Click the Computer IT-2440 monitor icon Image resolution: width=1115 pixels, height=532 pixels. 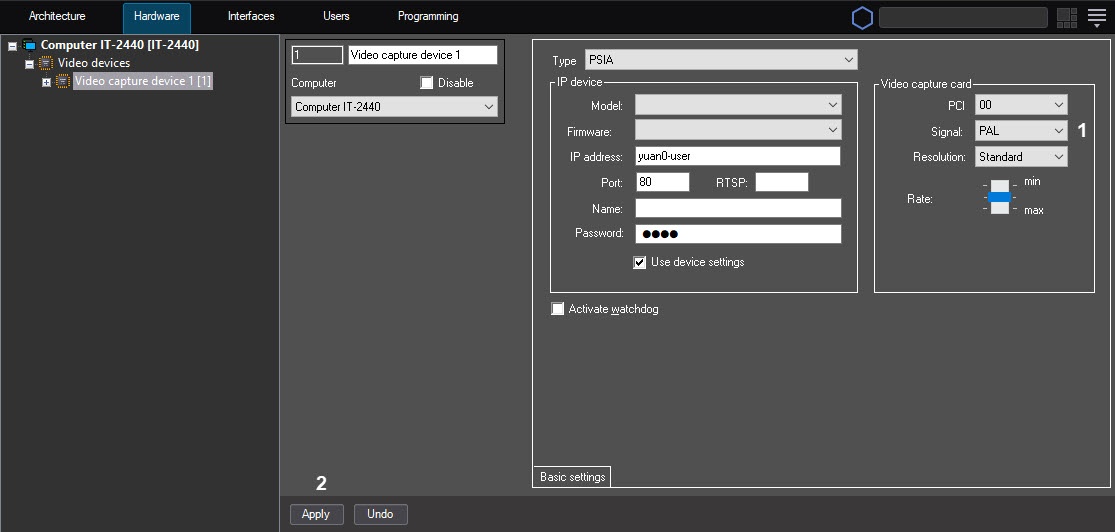[x=29, y=45]
